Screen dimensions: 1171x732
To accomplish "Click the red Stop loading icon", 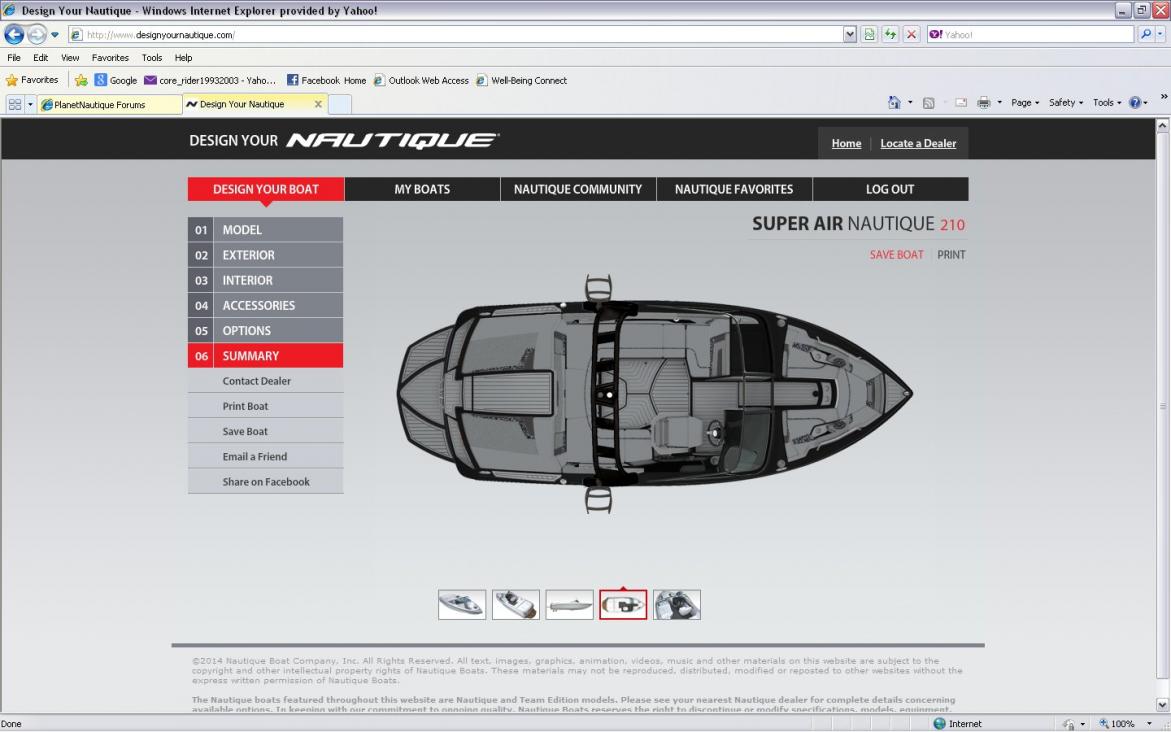I will click(911, 34).
